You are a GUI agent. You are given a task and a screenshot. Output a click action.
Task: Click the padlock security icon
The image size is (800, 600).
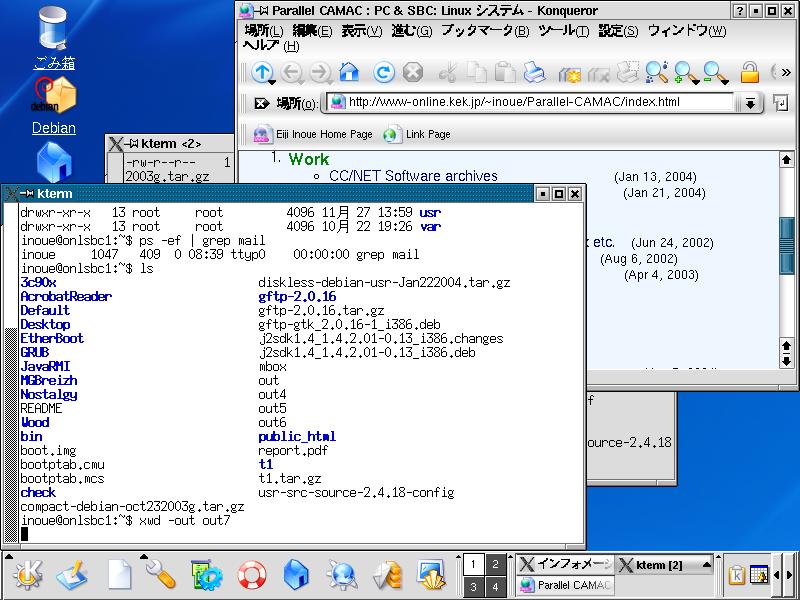(x=750, y=72)
